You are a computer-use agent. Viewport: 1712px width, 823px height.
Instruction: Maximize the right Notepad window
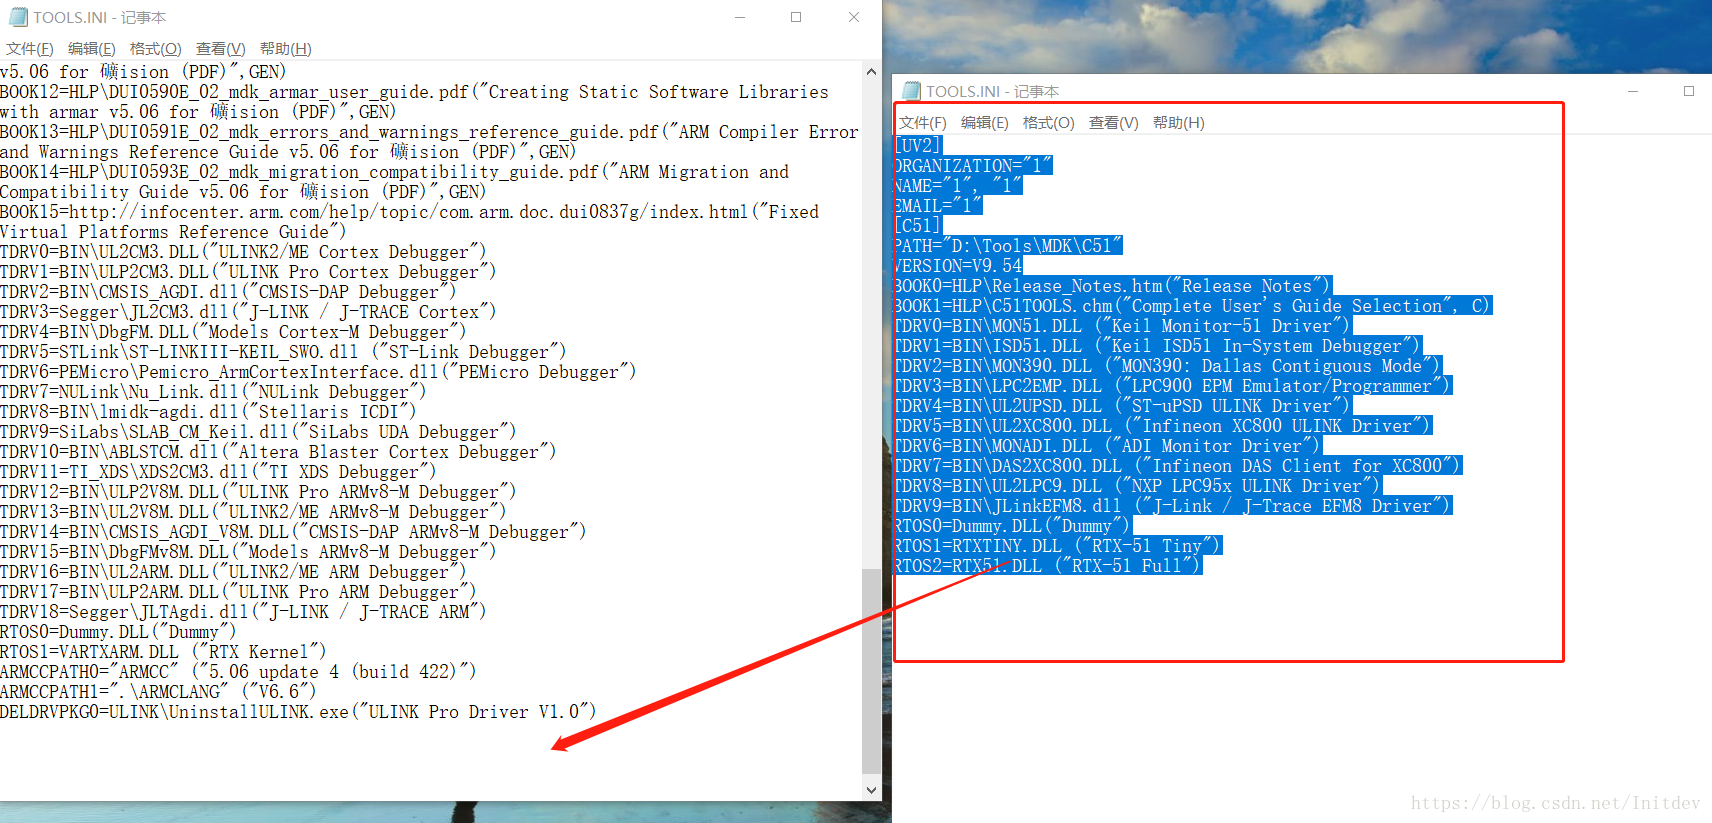tap(1689, 91)
